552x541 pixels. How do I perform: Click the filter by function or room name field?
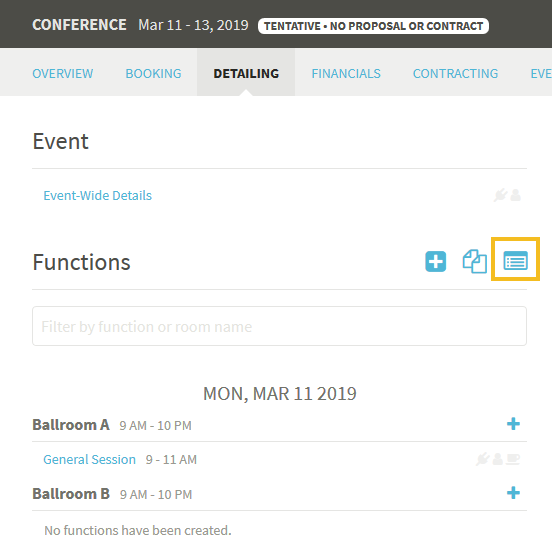[280, 326]
